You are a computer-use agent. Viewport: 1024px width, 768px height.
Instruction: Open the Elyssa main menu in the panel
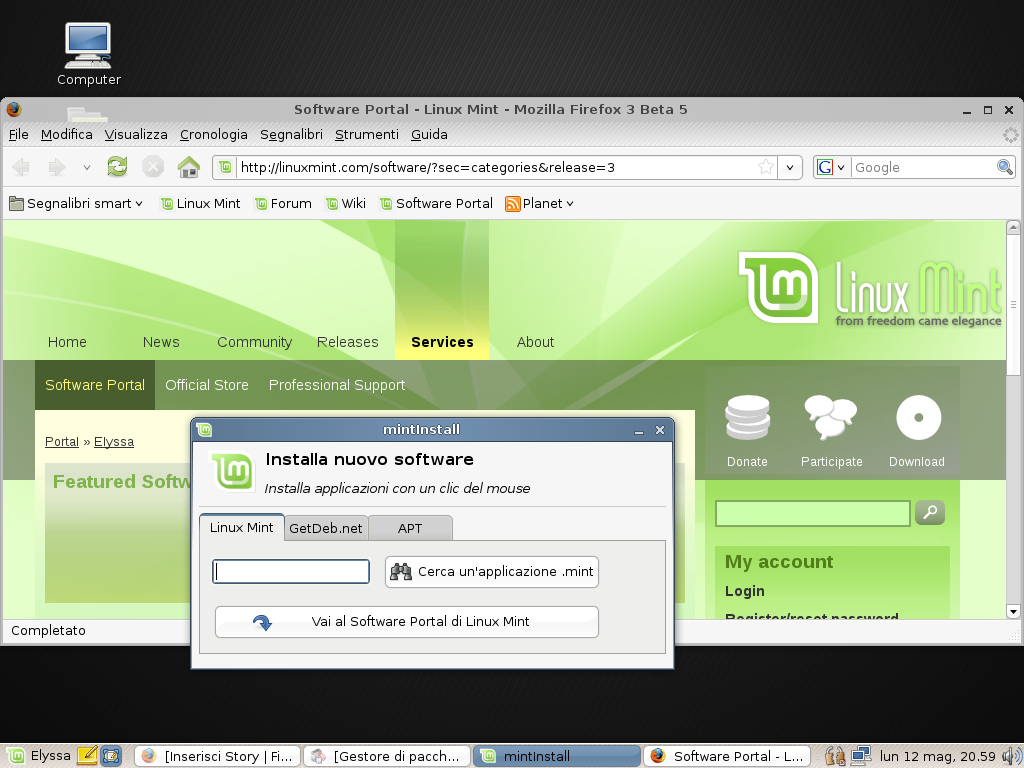coord(39,756)
